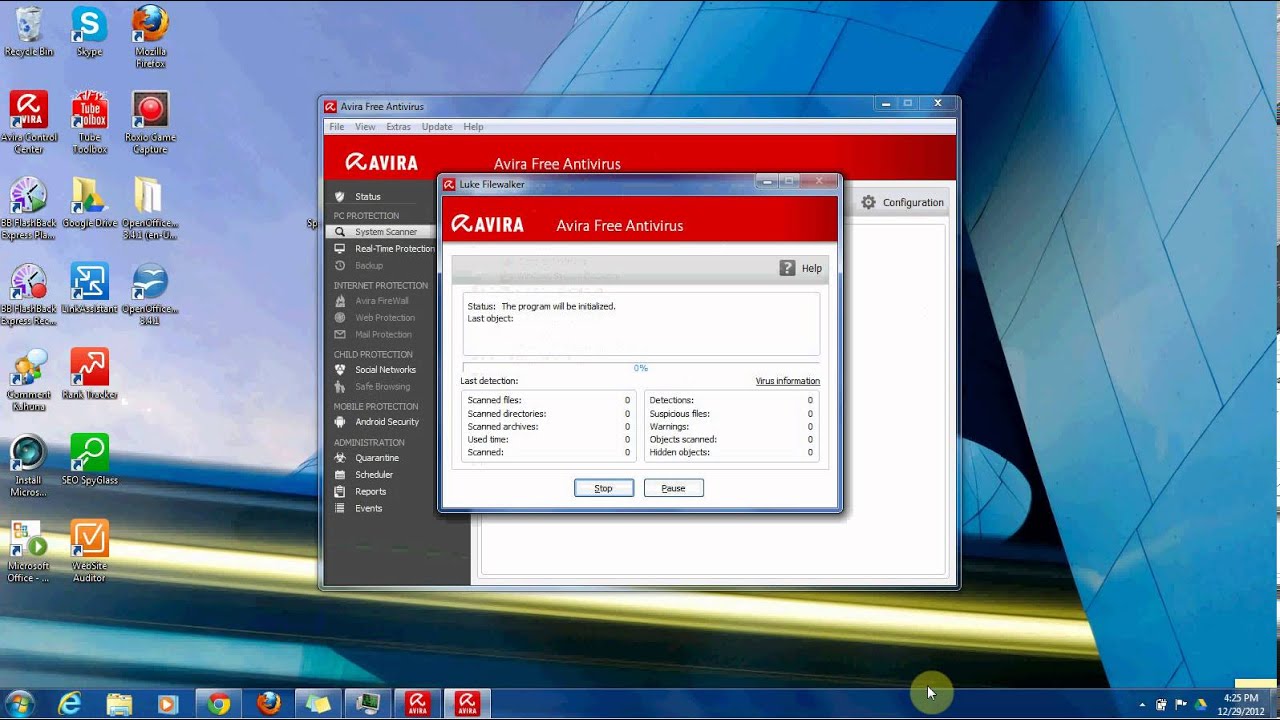Select the Skype desktop icon
This screenshot has height=720, width=1280.
(89, 33)
